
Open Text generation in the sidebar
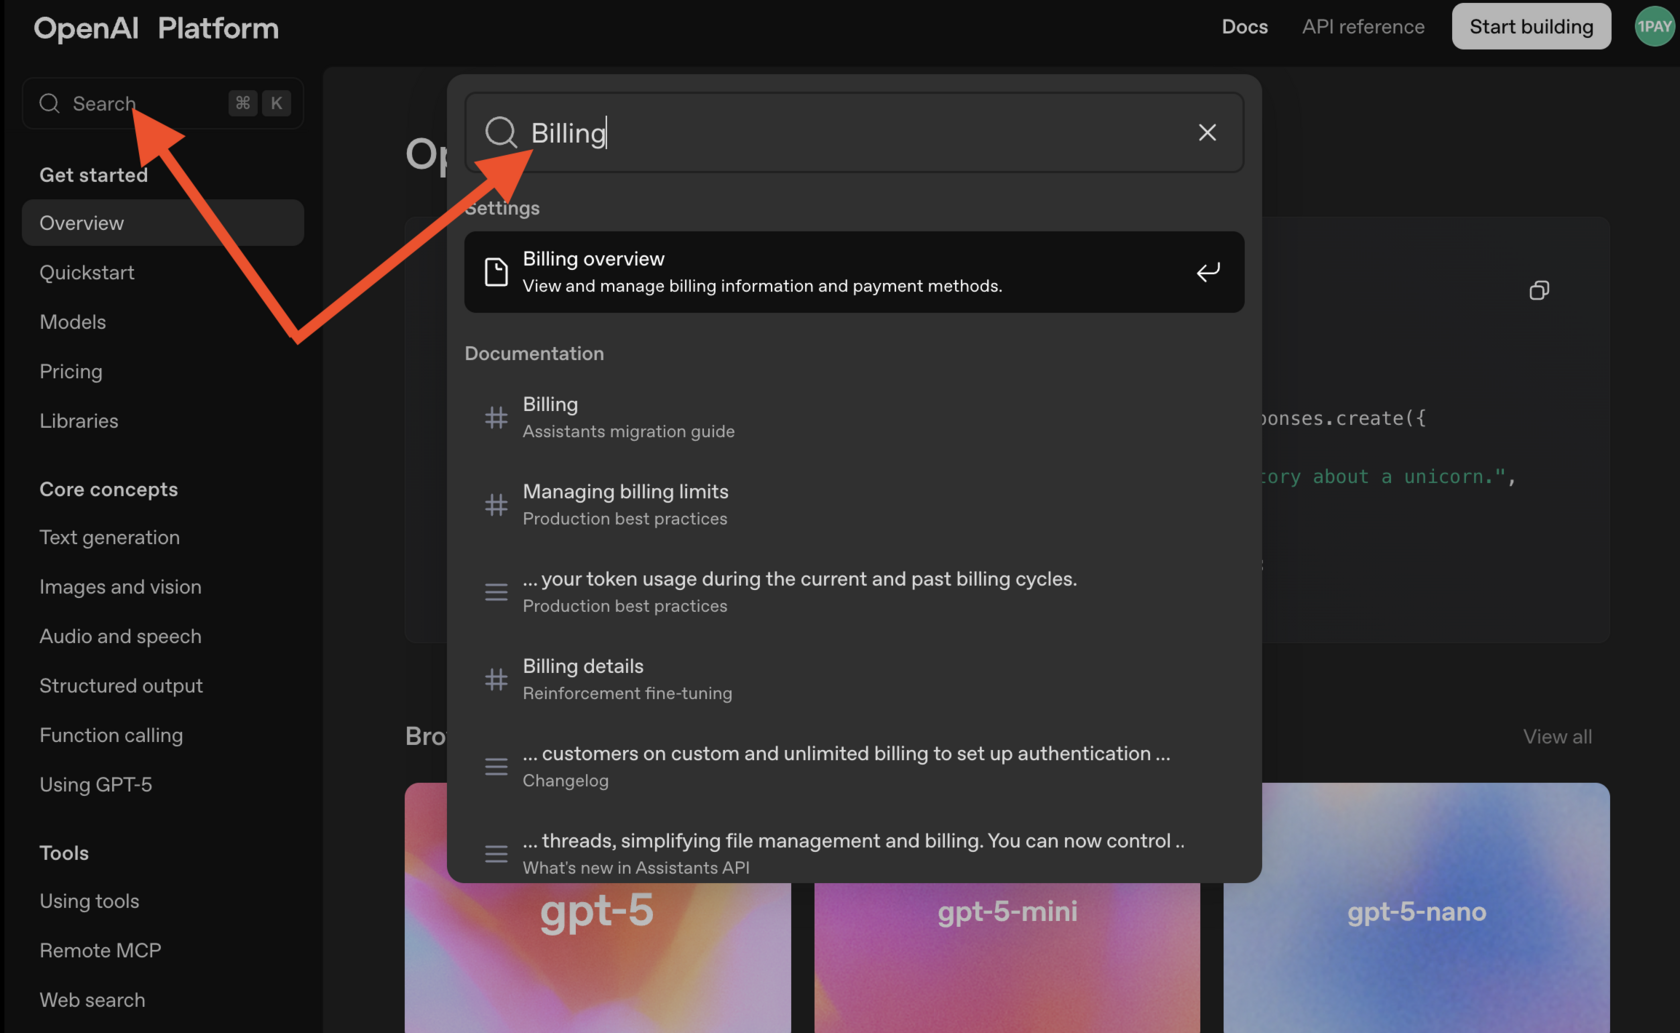[110, 537]
